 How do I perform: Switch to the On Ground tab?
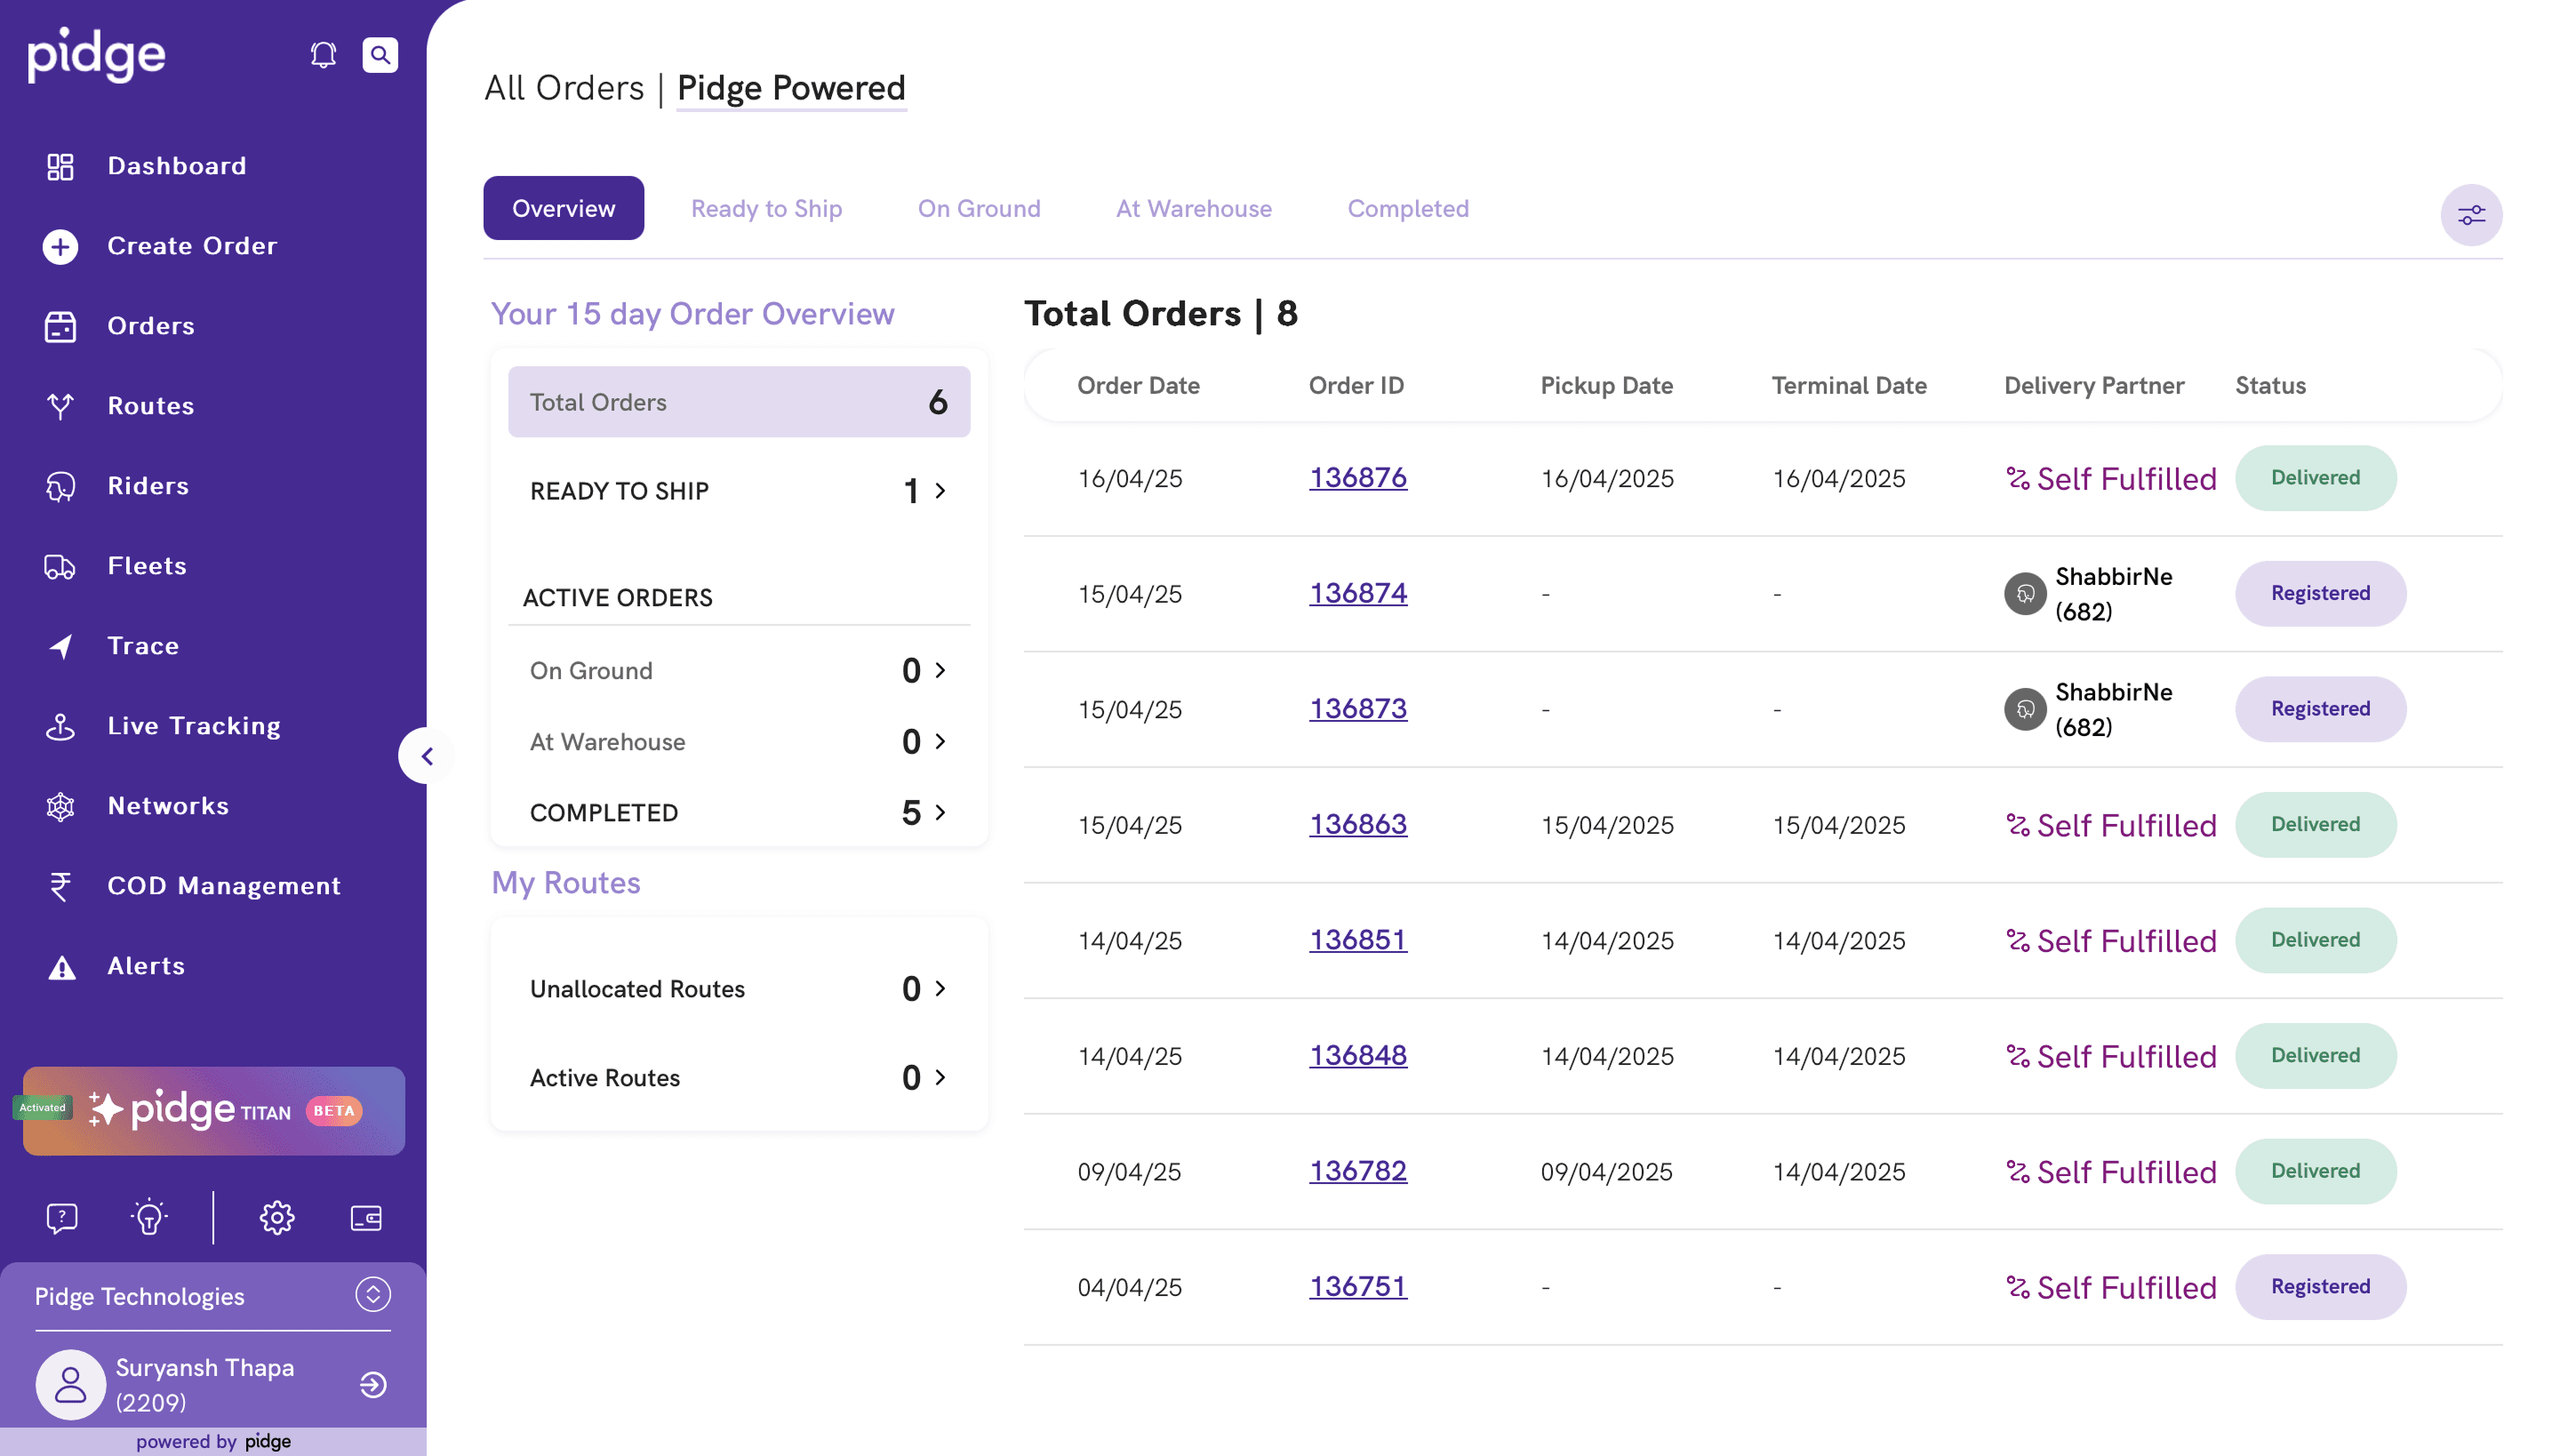click(978, 209)
